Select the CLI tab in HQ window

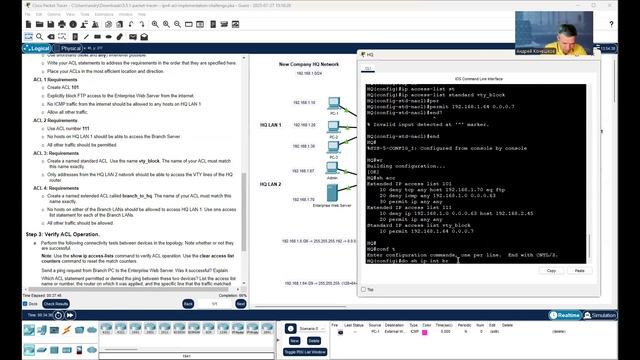click(368, 69)
